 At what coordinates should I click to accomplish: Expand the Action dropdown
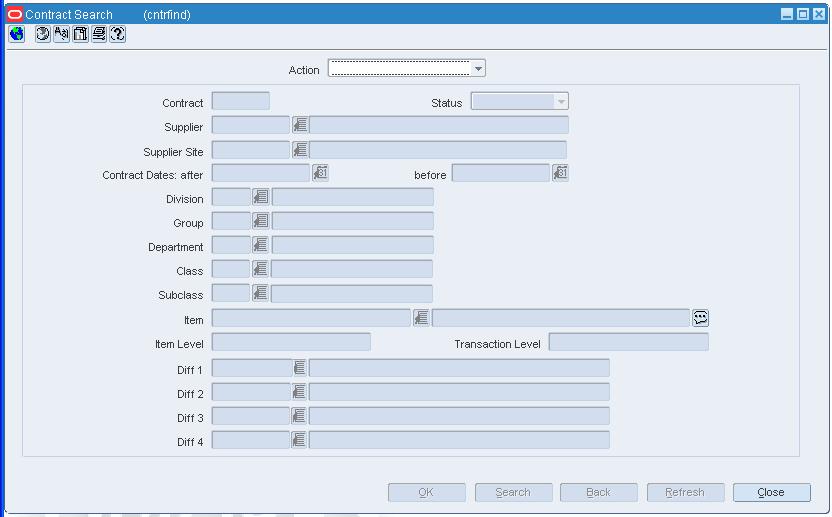coord(478,68)
